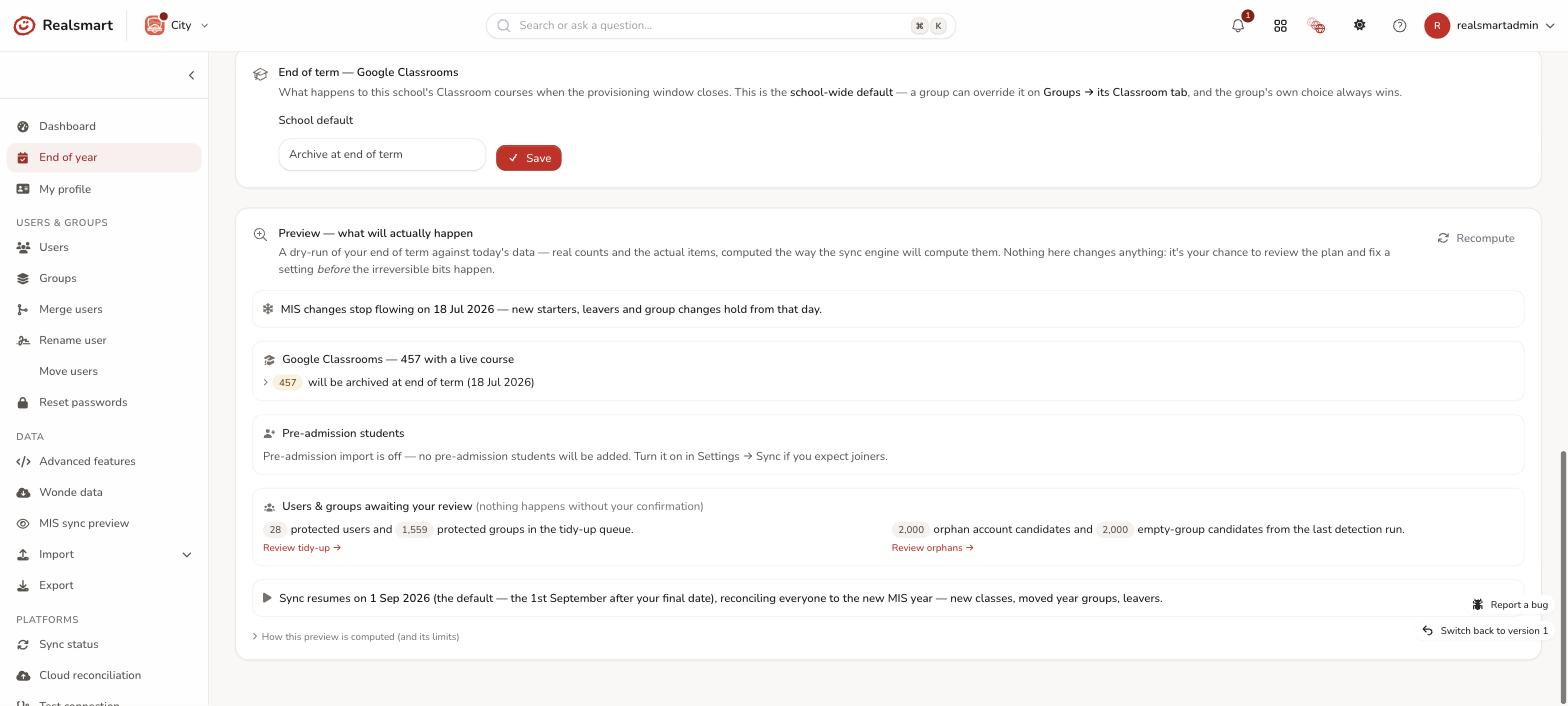Screen dimensions: 1568x706
Task: Click the Review tidy-up link
Action: click(302, 548)
